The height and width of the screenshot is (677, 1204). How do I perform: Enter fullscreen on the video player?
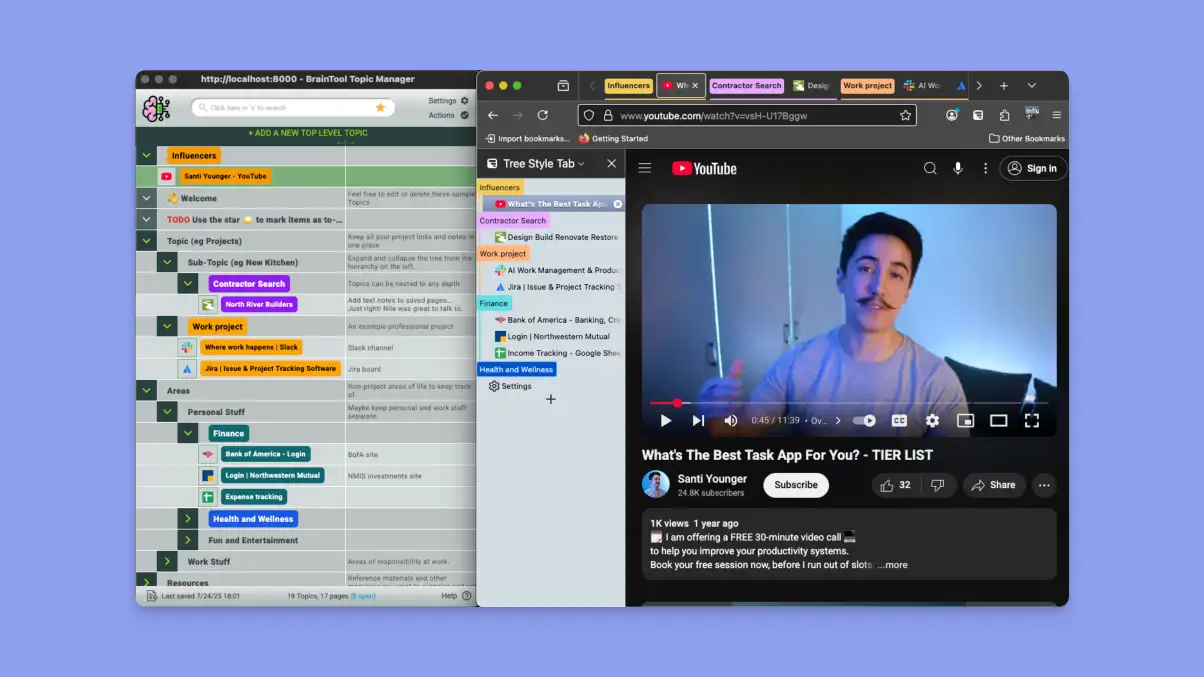click(x=1032, y=421)
